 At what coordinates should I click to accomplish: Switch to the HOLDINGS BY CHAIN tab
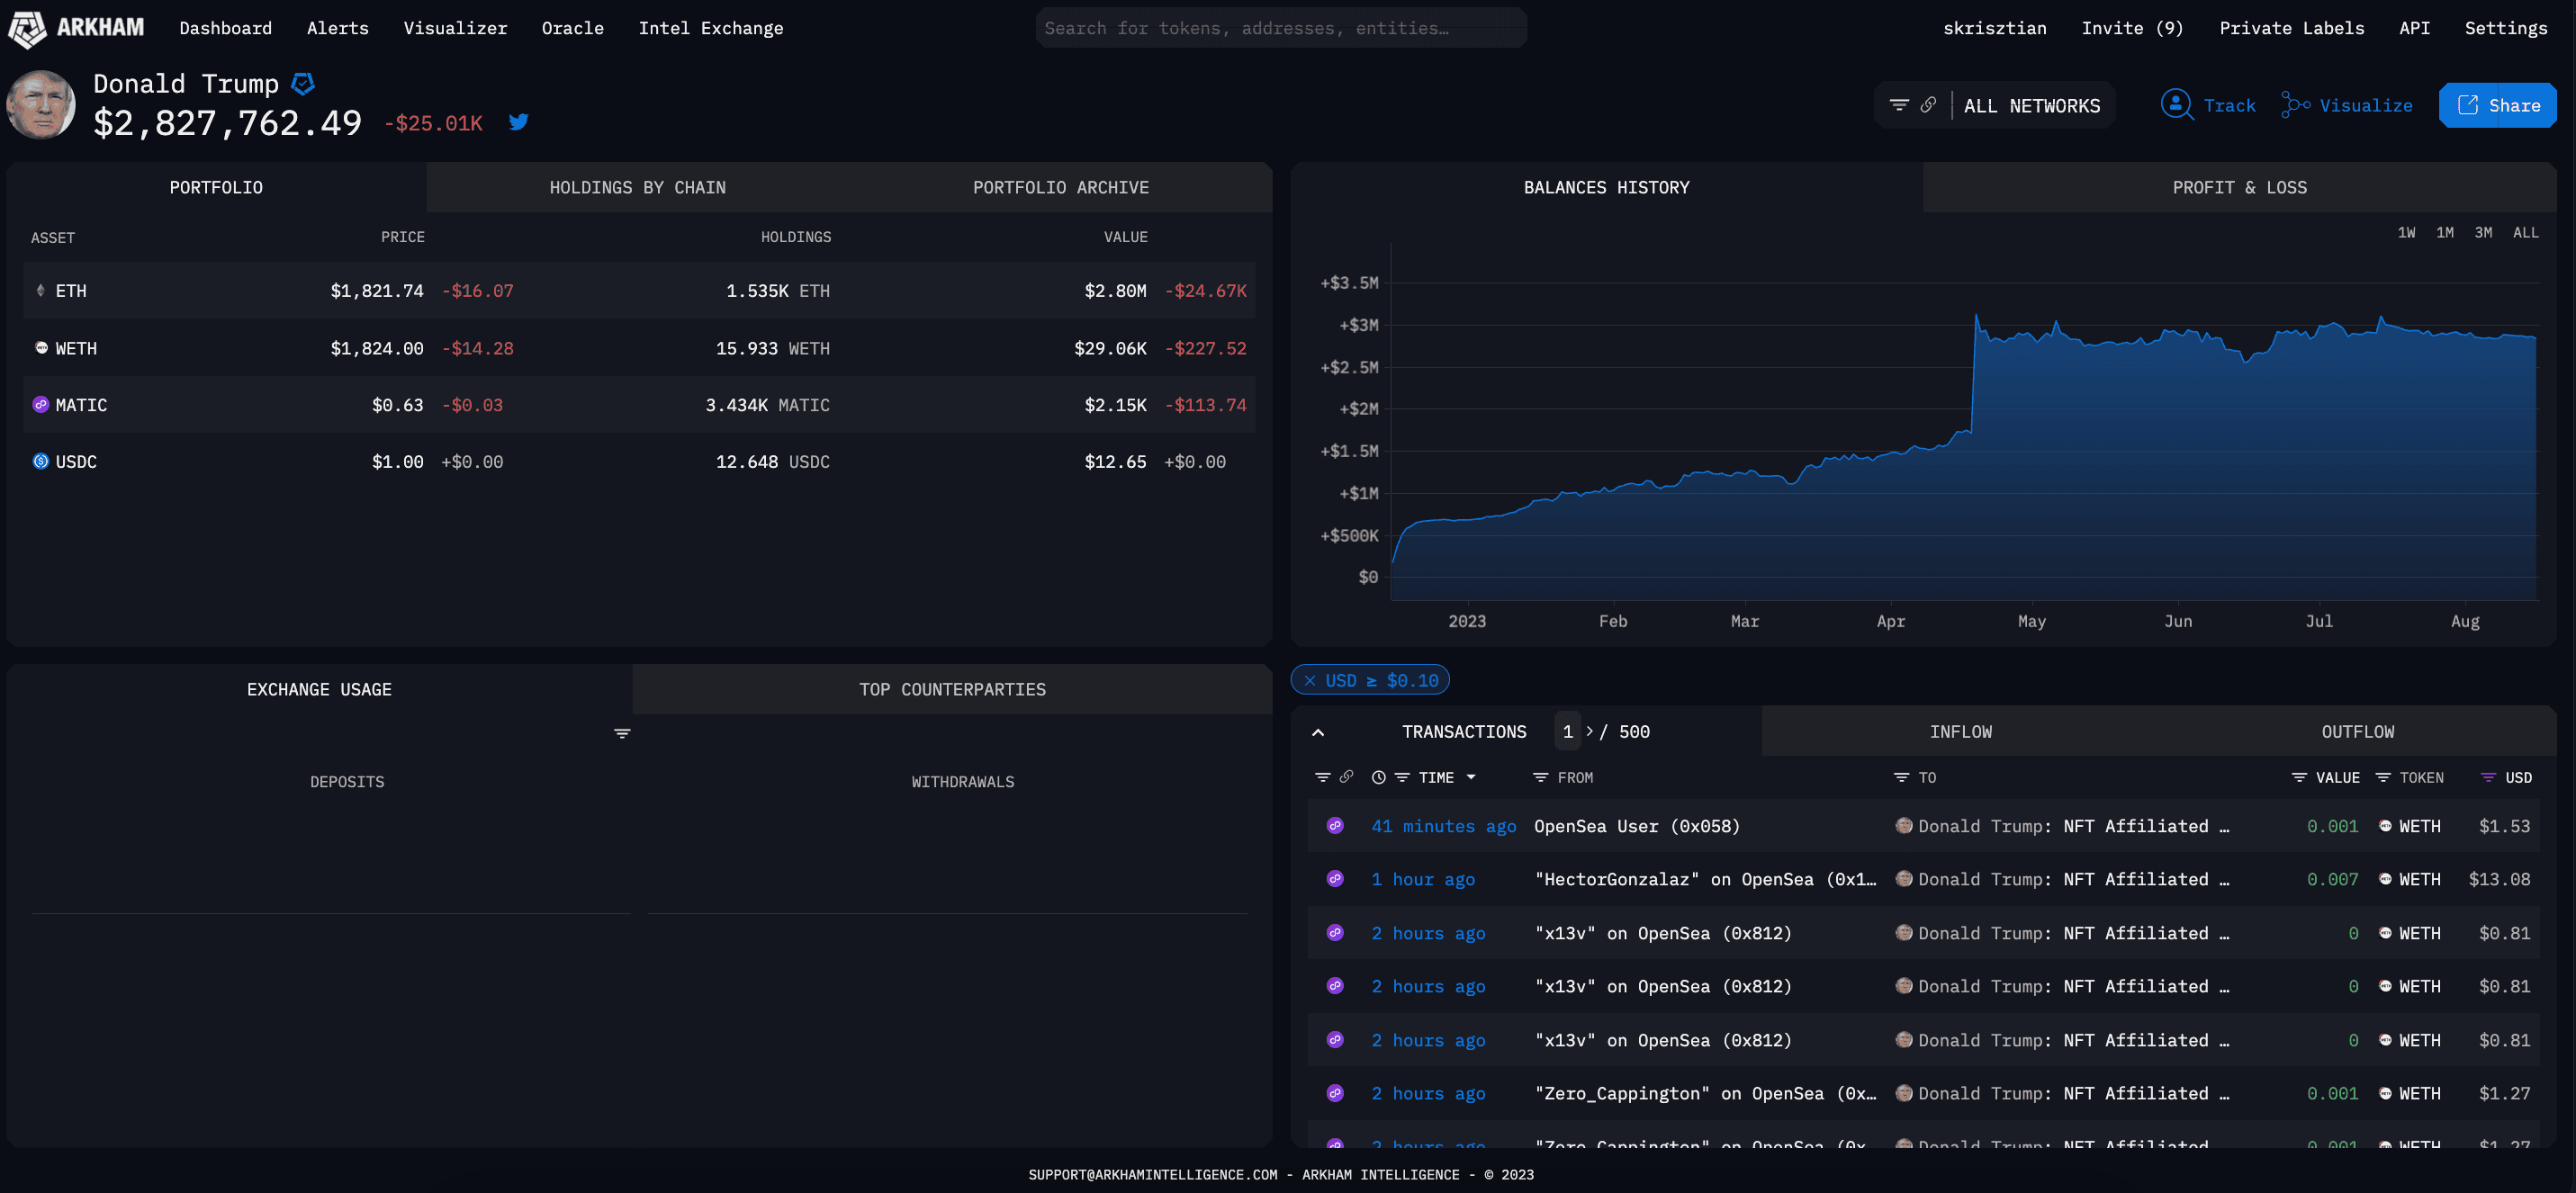pyautogui.click(x=637, y=187)
